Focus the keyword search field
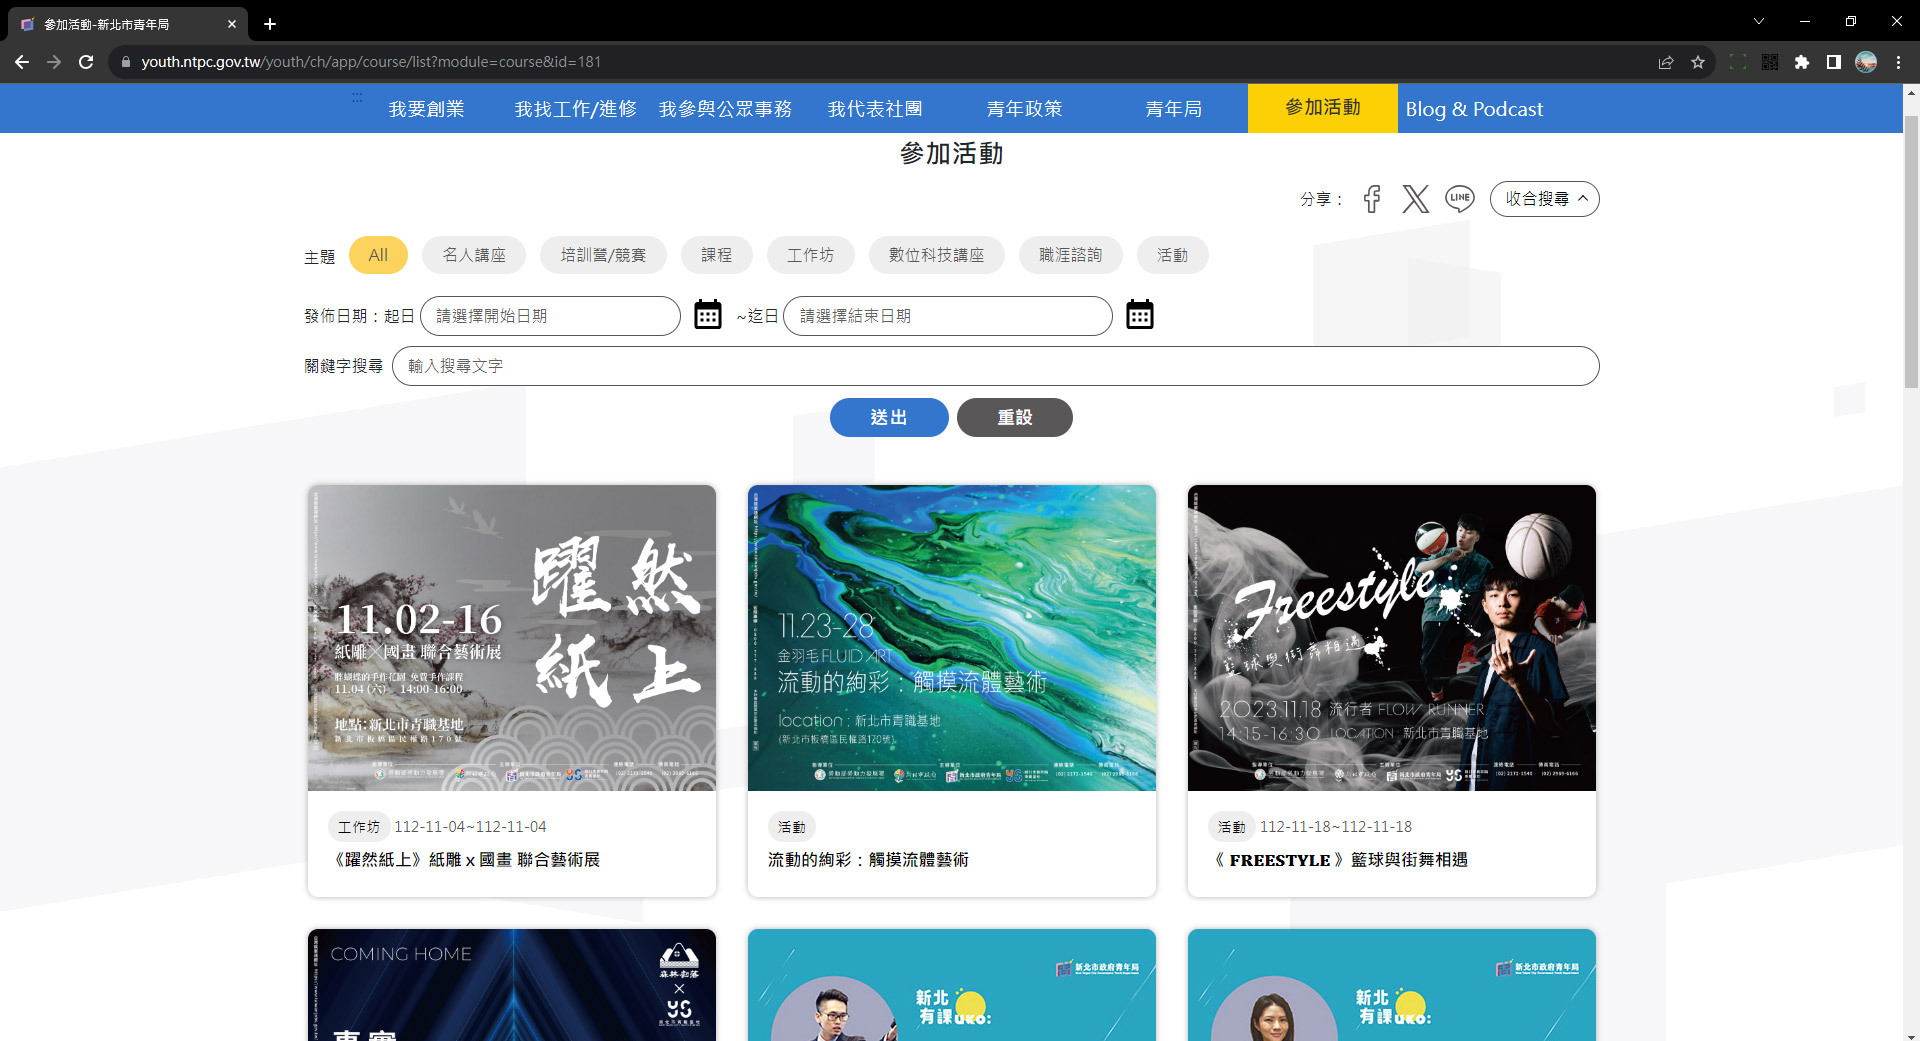Image resolution: width=1920 pixels, height=1041 pixels. tap(995, 365)
